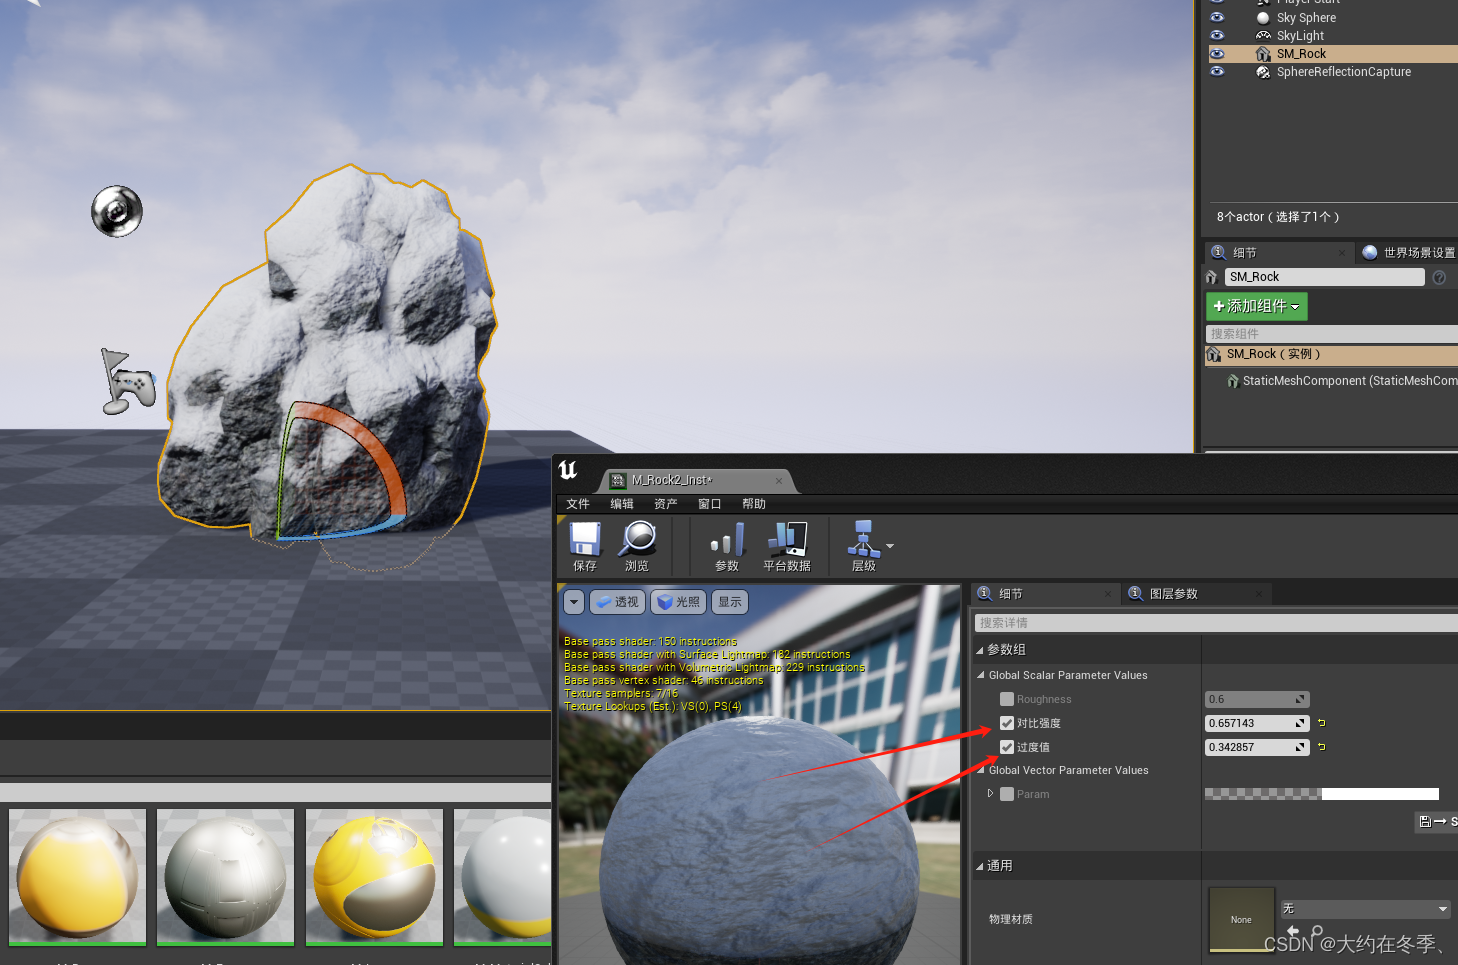Screen dimensions: 1458x965
Task: Select the yellow sphere material thumbnail
Action: [x=78, y=877]
